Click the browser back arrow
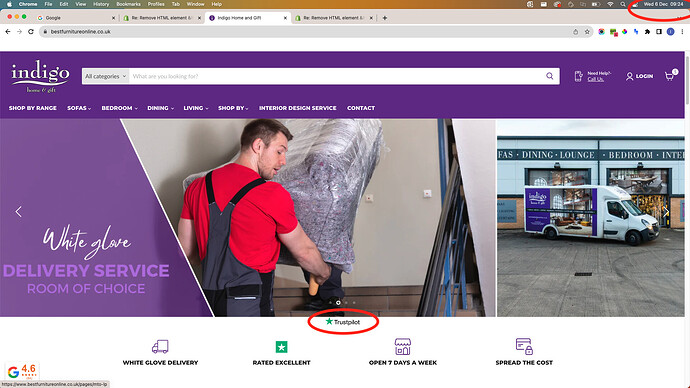The image size is (690, 388). click(7, 32)
